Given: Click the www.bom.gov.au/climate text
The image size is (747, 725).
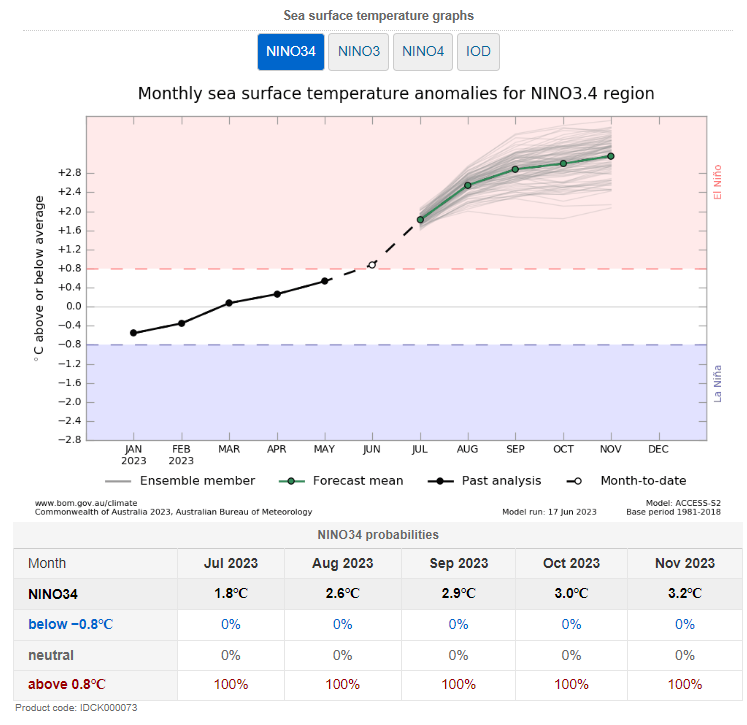Looking at the screenshot, I should tap(86, 503).
